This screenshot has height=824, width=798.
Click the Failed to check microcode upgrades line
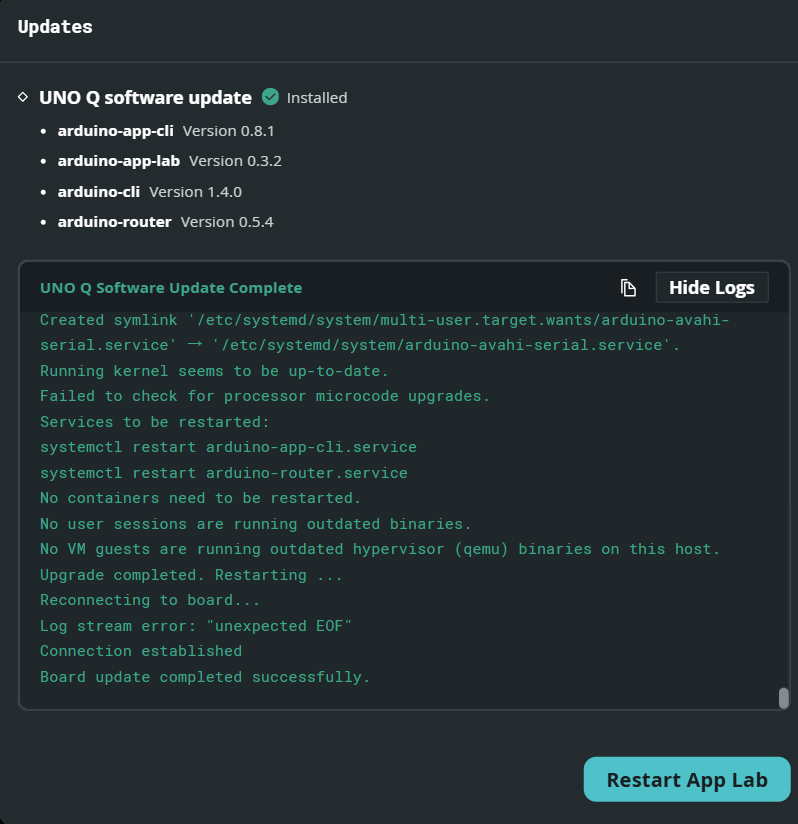point(265,396)
